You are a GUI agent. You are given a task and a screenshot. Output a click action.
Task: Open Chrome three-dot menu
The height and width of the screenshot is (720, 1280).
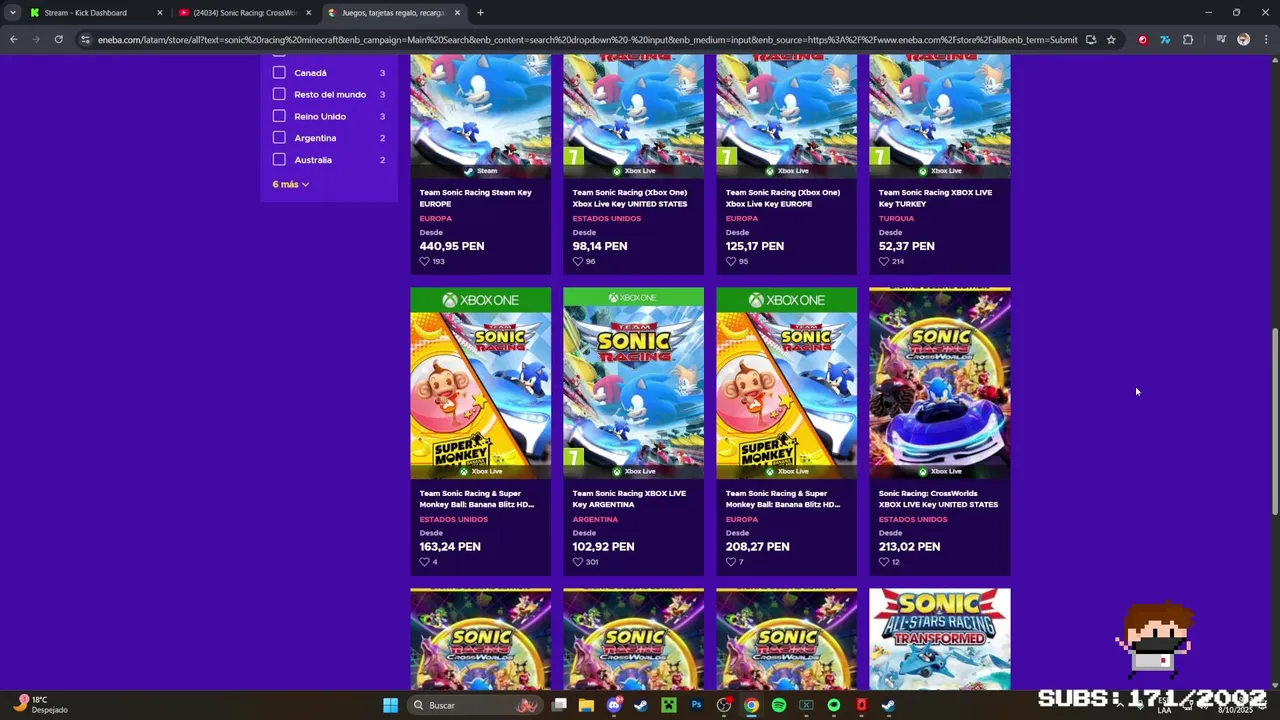(1265, 40)
